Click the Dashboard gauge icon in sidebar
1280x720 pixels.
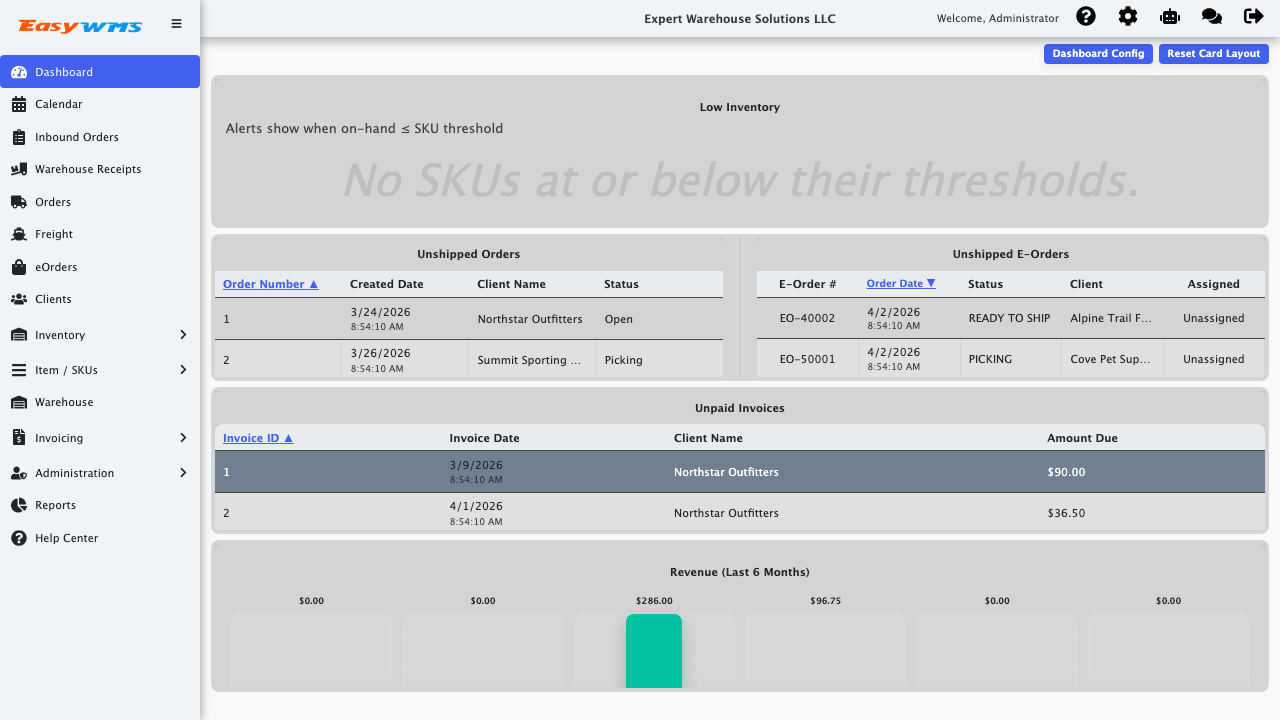coord(19,72)
